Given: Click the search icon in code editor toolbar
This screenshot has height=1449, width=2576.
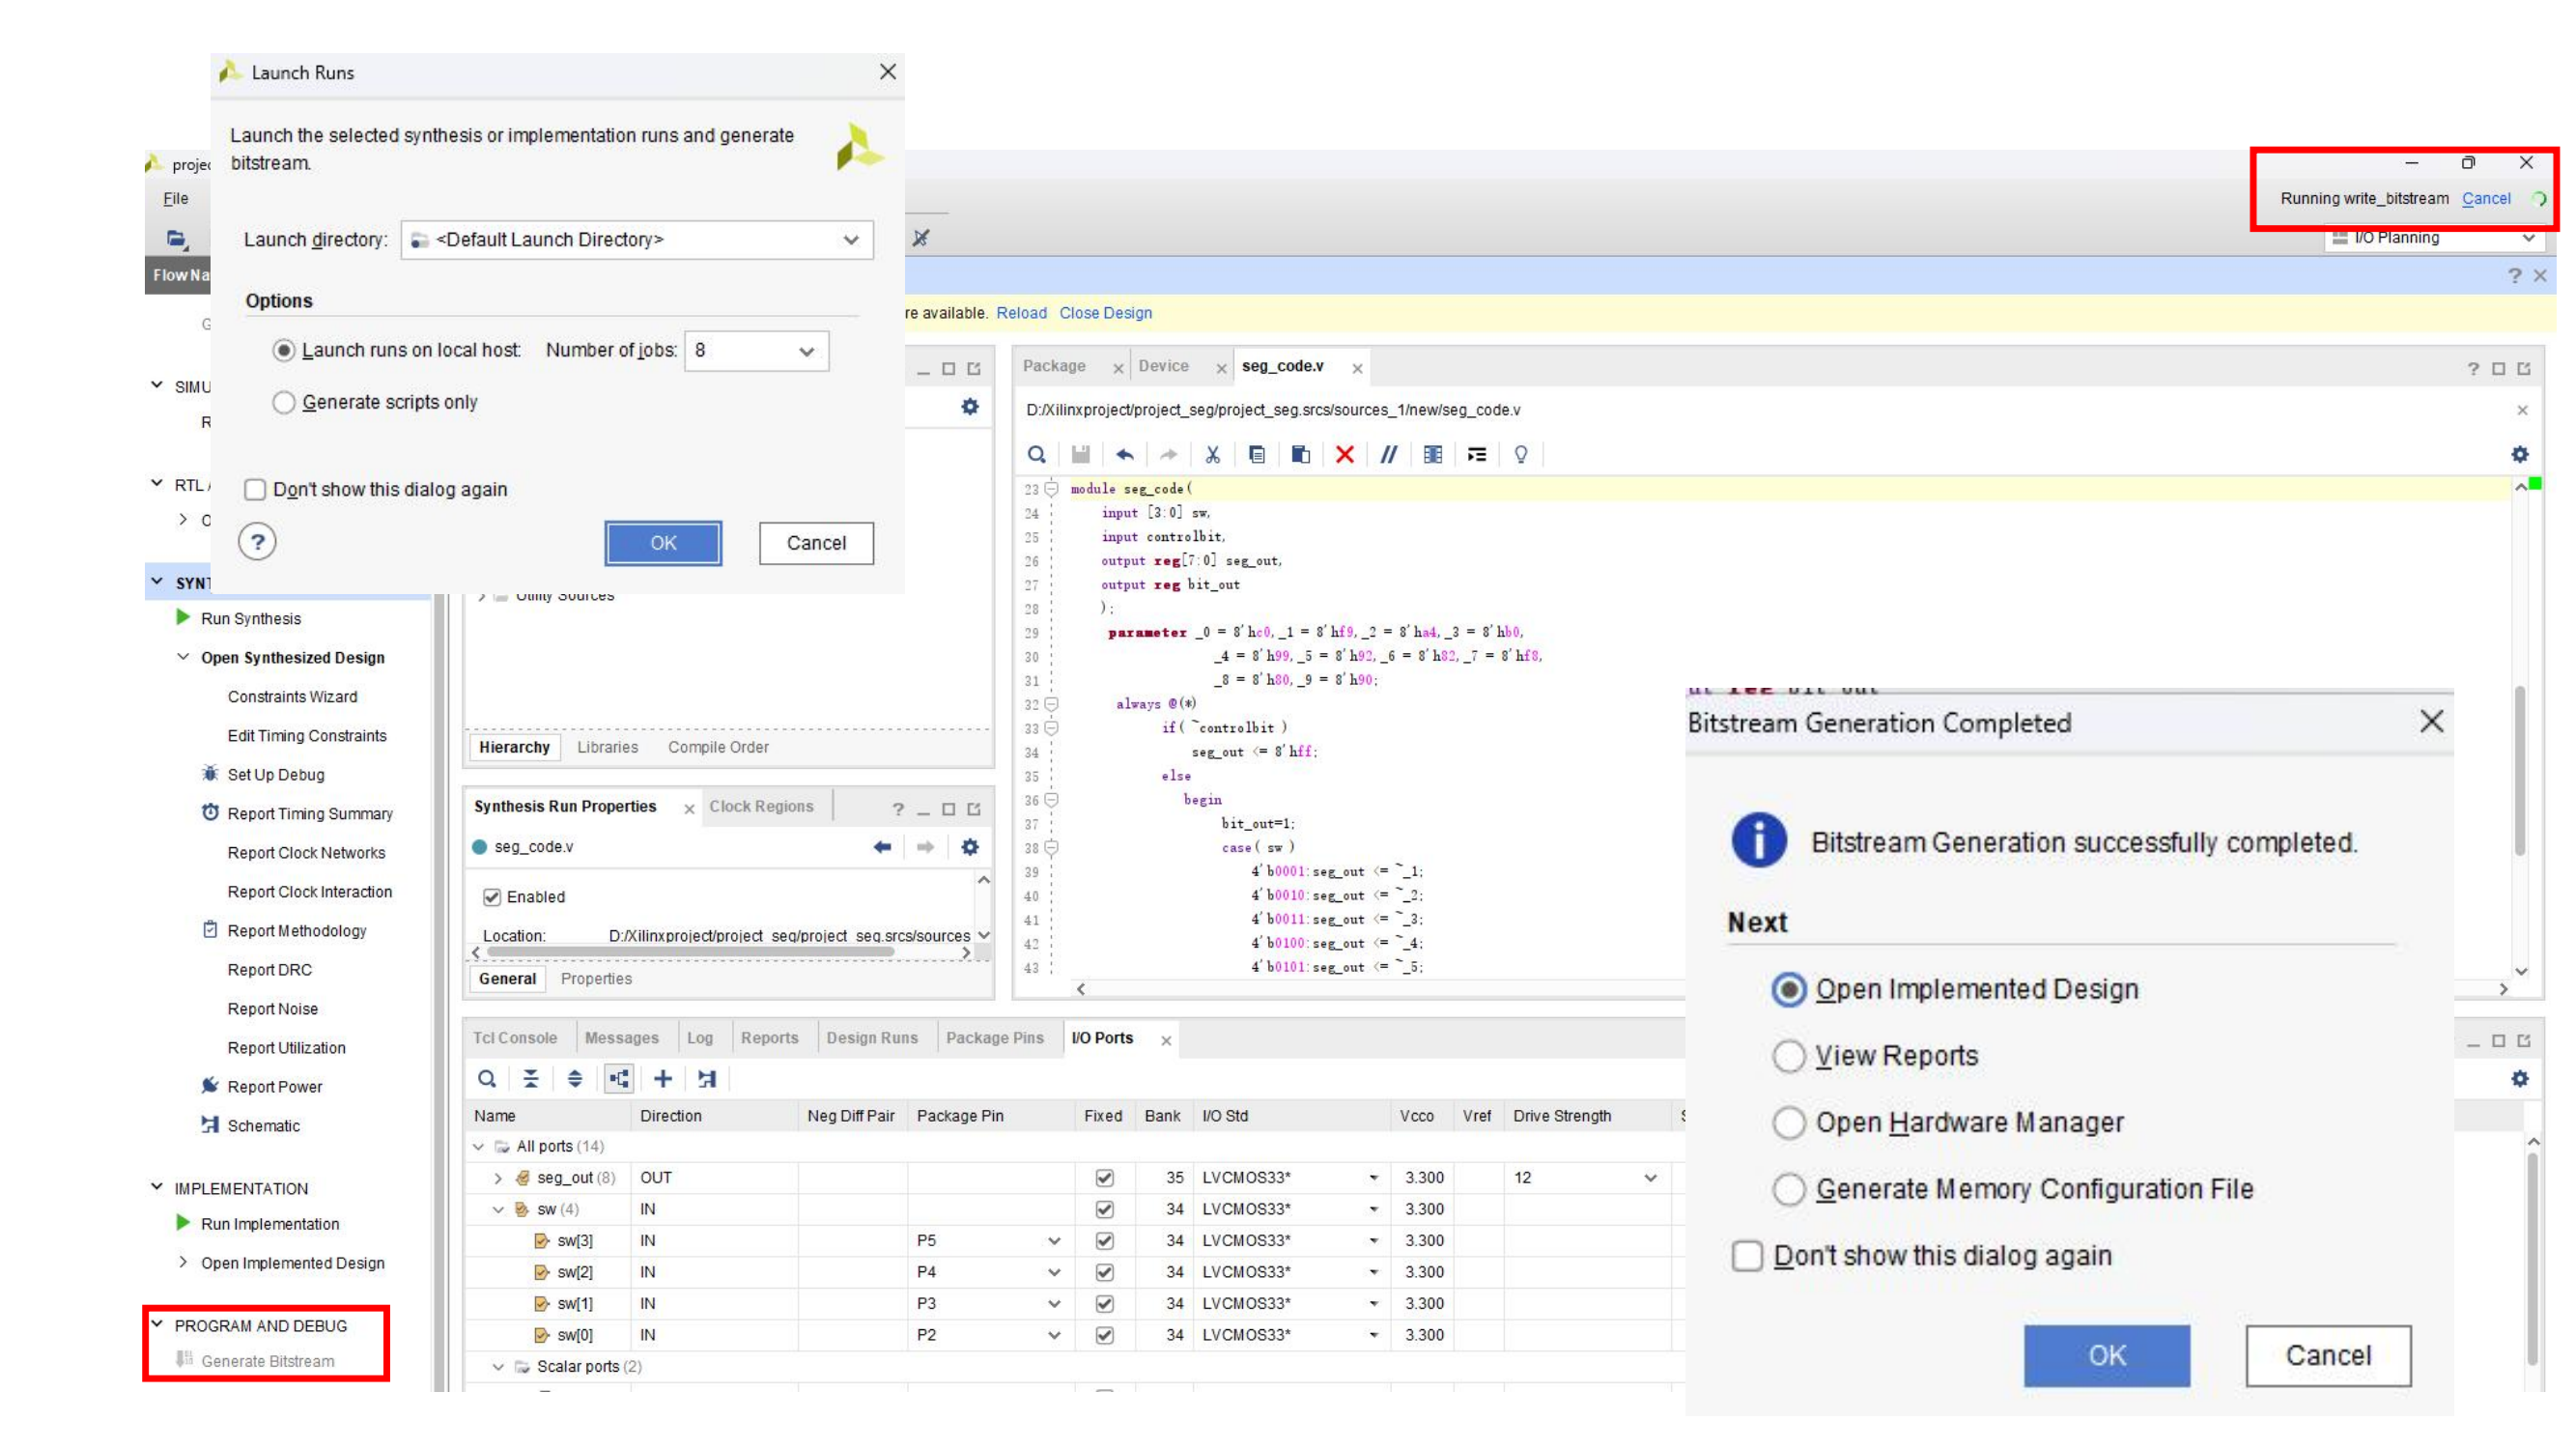Looking at the screenshot, I should tap(1036, 455).
